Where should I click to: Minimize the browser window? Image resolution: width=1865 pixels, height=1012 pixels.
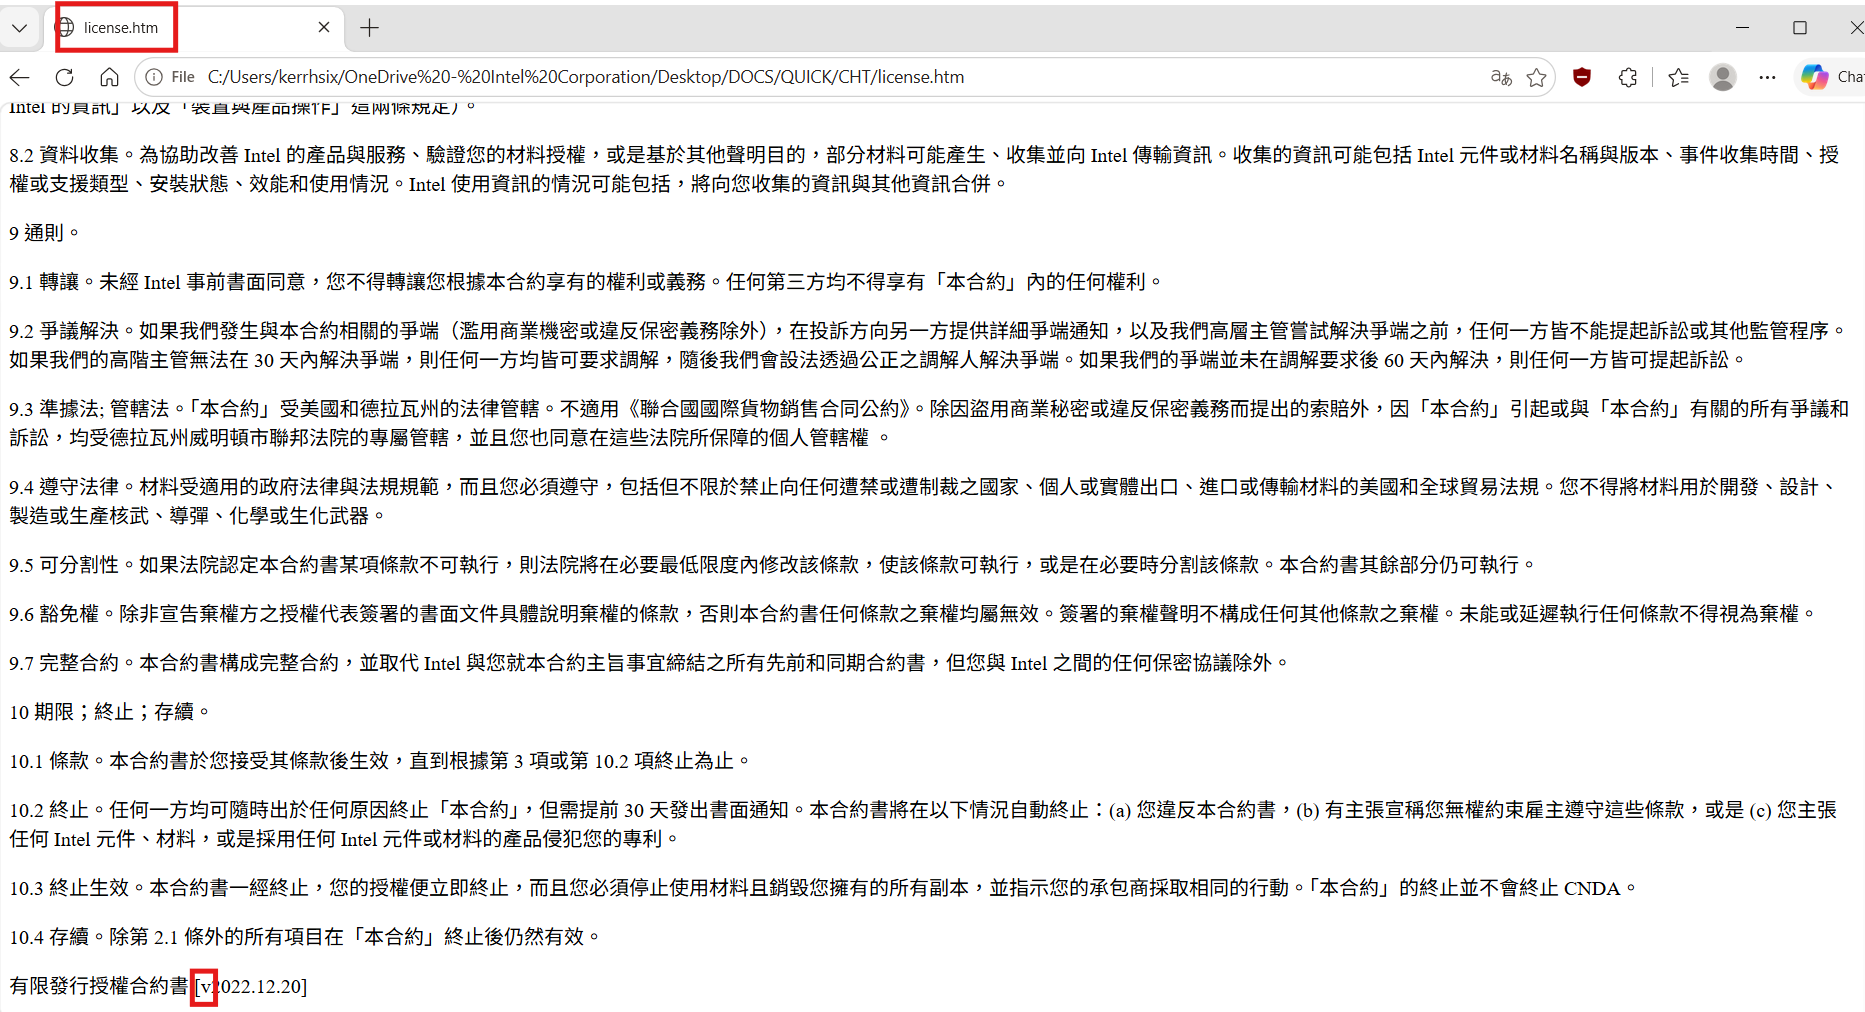[1743, 28]
